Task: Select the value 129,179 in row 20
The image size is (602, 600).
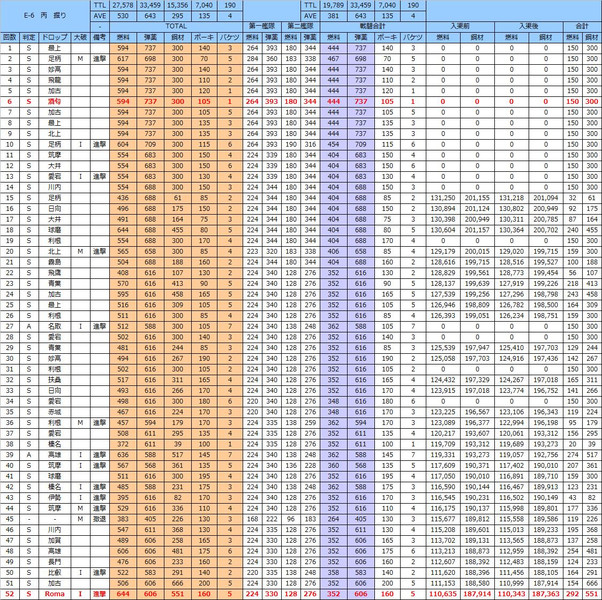Action: (x=443, y=251)
